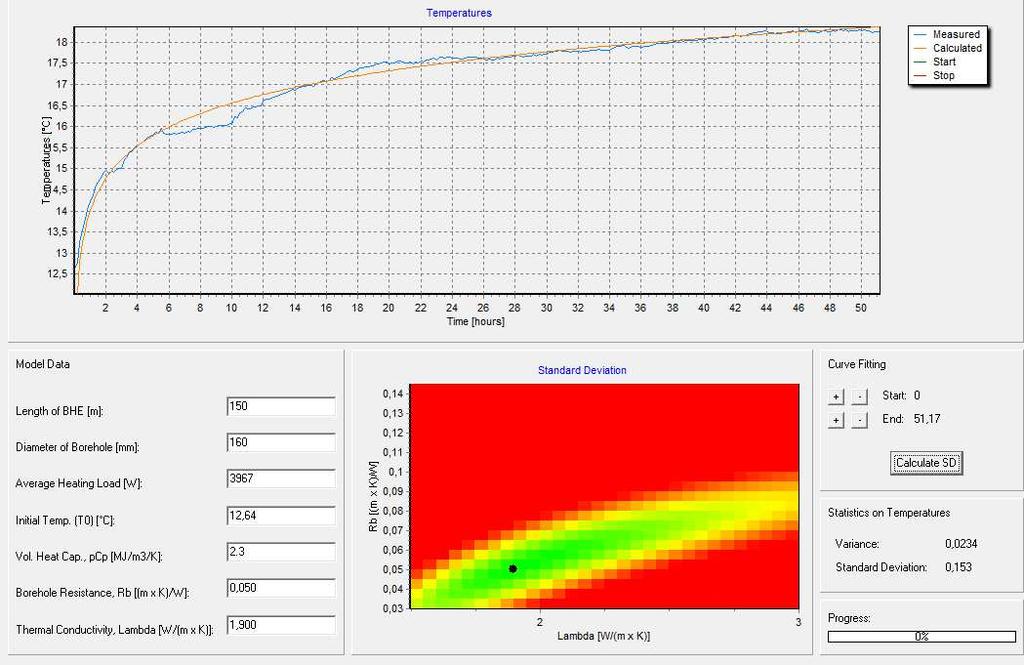The height and width of the screenshot is (665, 1024).
Task: Edit the Vol. Heat Cap. field
Action: tap(281, 551)
